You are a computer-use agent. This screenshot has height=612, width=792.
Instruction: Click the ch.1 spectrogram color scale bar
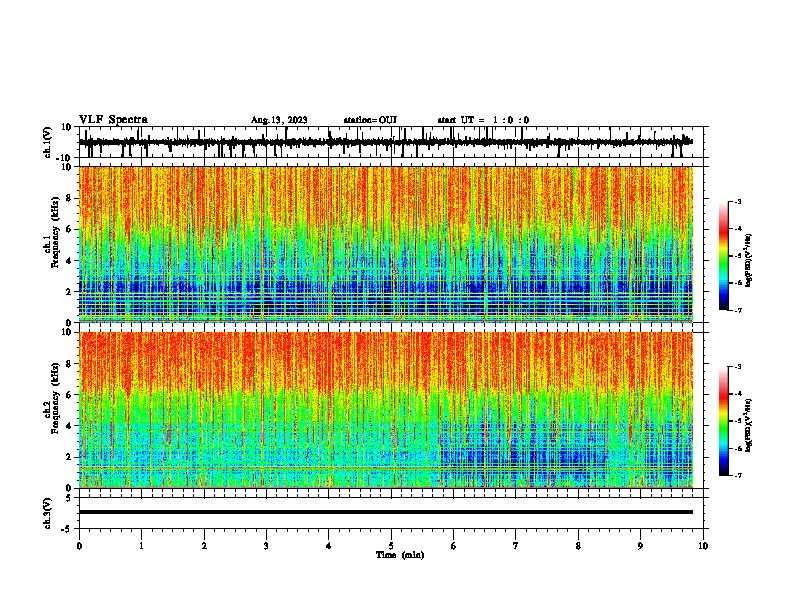(724, 256)
